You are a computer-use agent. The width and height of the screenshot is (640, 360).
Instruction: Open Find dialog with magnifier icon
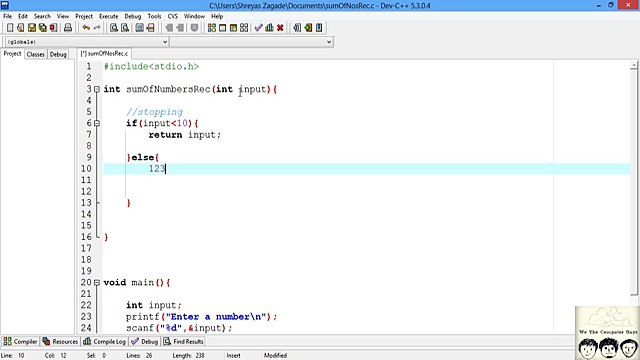pyautogui.click(x=114, y=28)
